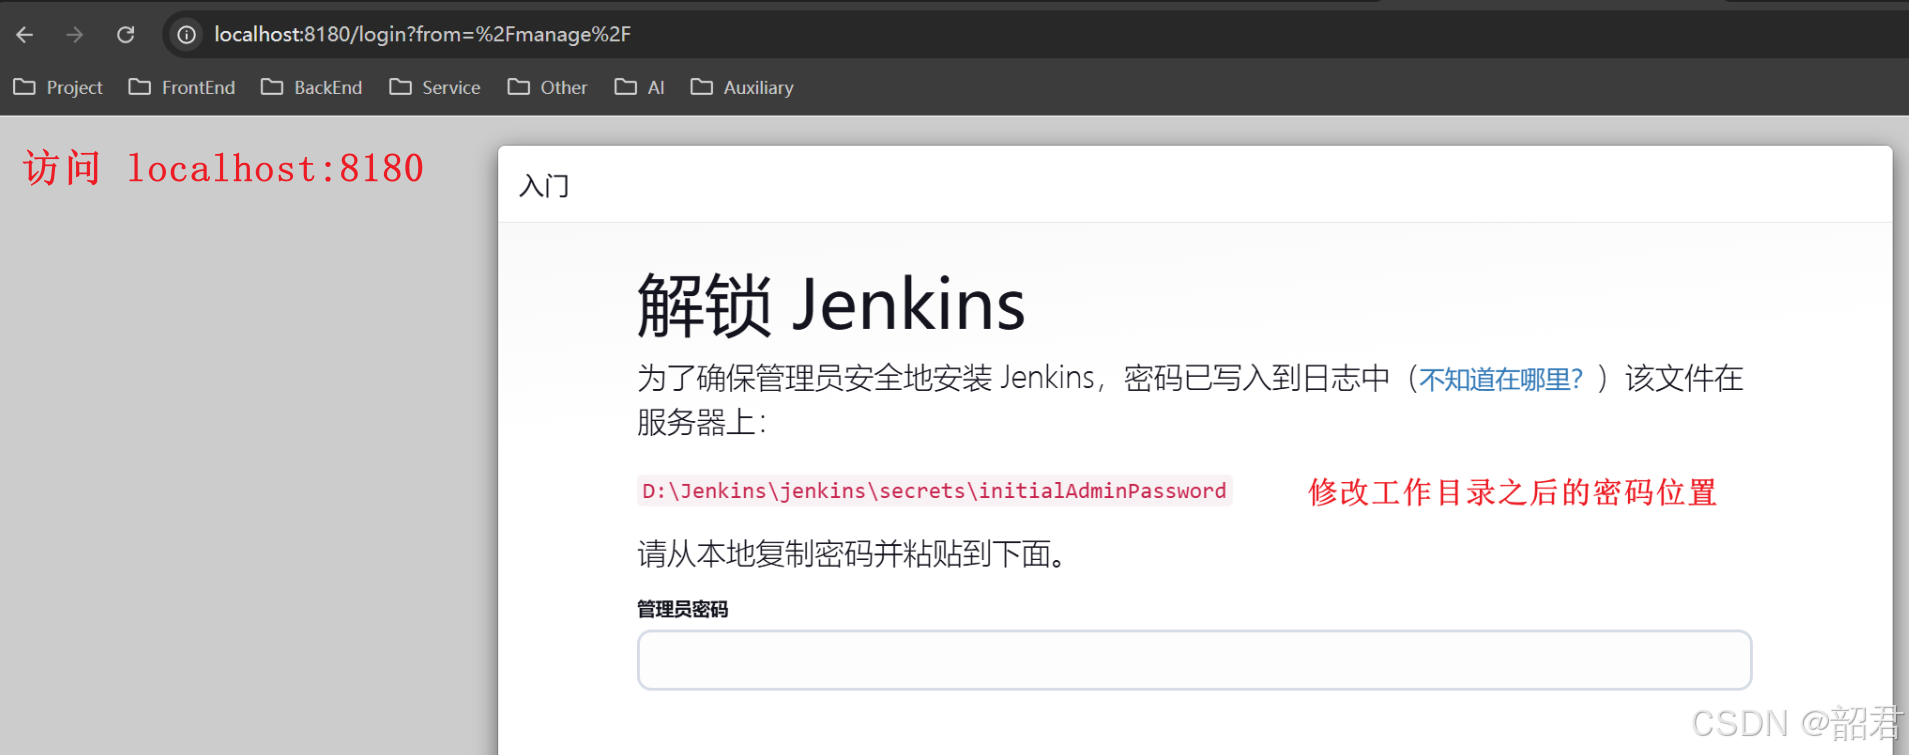Open the AI bookmark folder
1909x755 pixels.
(x=639, y=87)
